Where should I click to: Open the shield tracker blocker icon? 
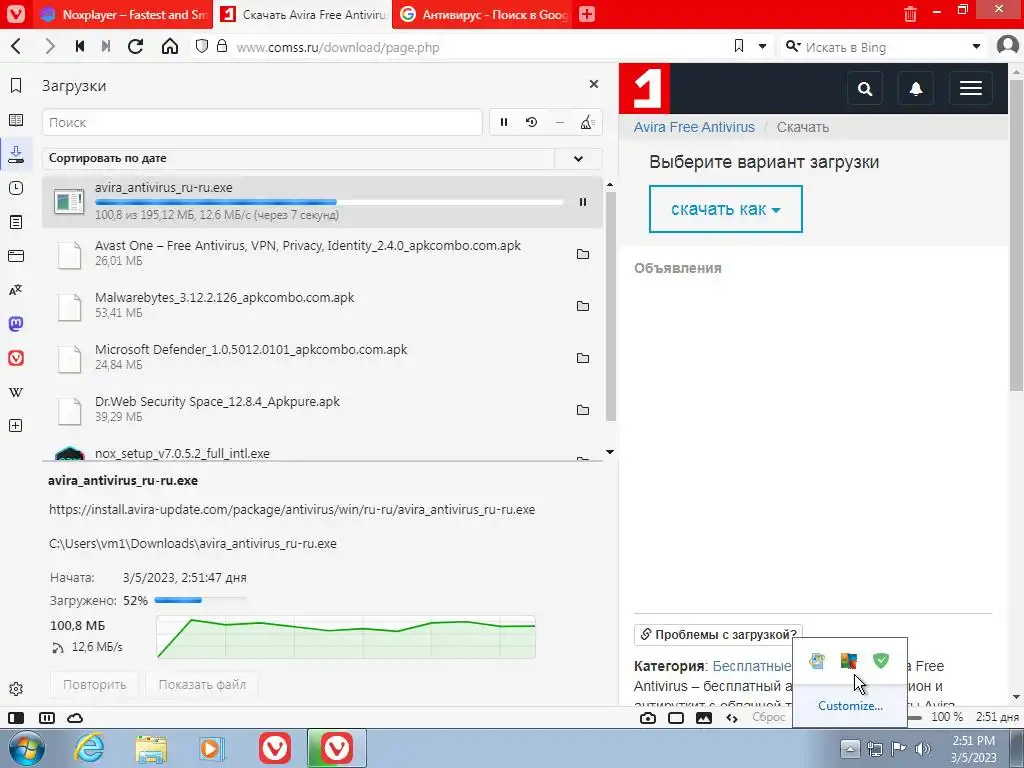tap(202, 46)
